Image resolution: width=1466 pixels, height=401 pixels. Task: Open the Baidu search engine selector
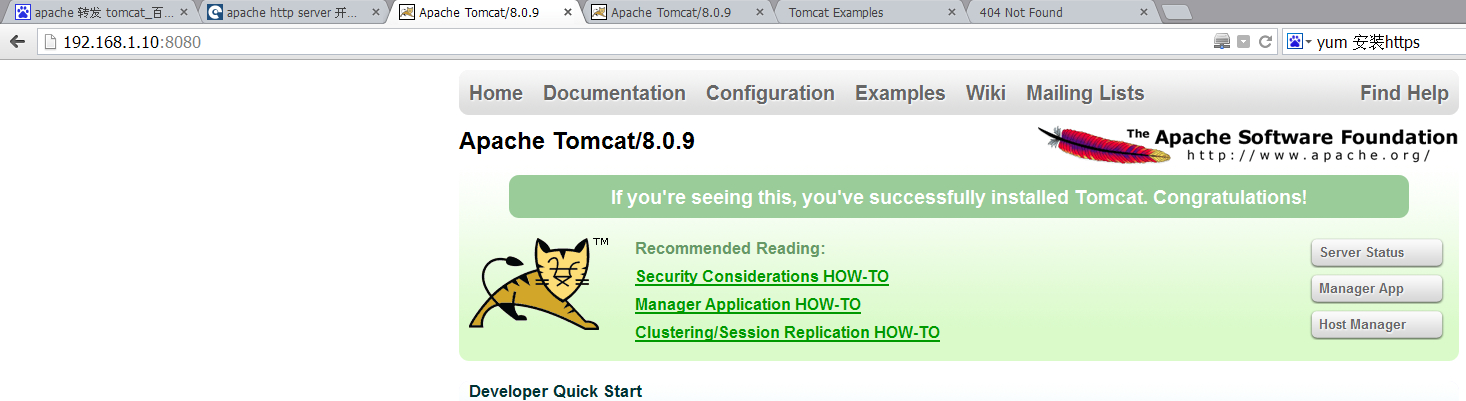coord(1299,42)
